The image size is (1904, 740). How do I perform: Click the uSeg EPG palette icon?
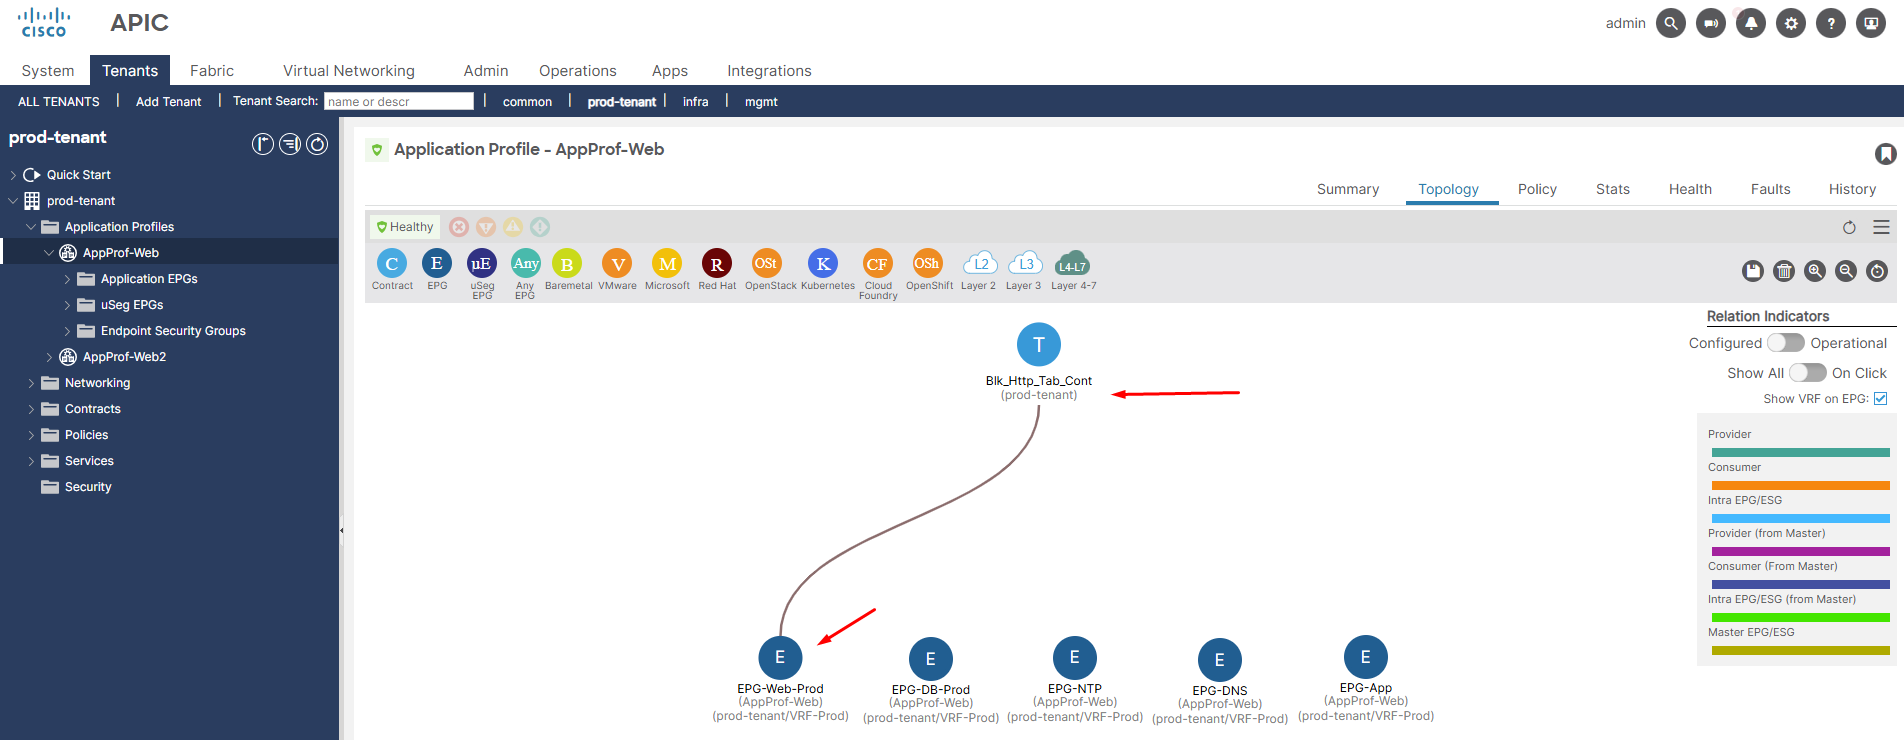coord(482,264)
